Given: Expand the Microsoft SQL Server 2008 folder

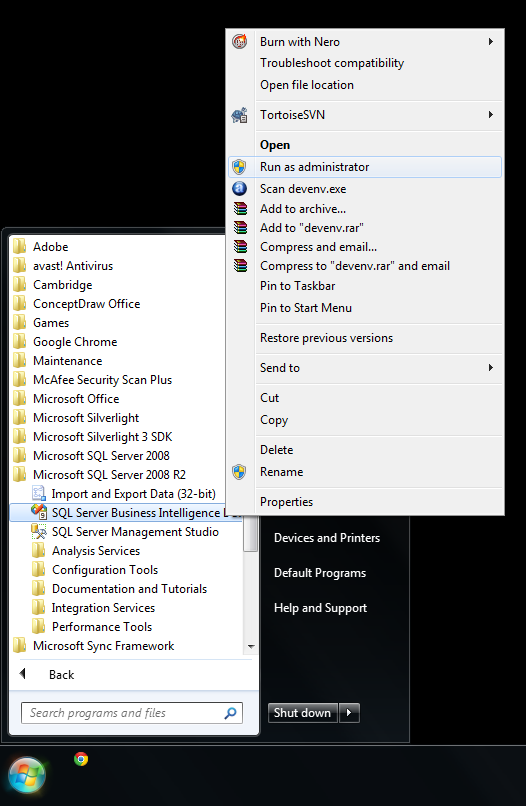Looking at the screenshot, I should (x=101, y=455).
